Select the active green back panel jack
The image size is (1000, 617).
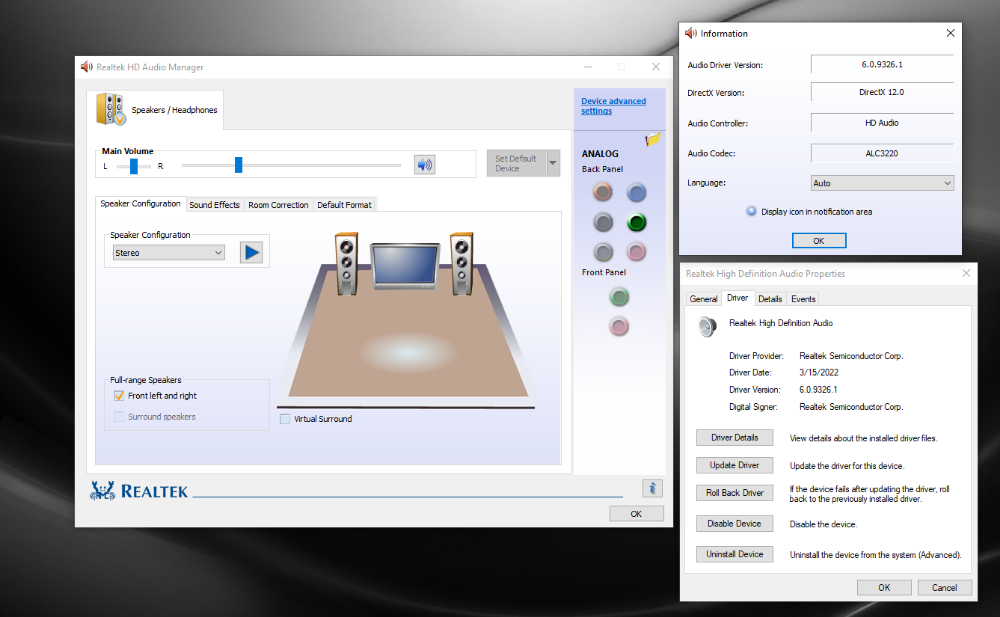(636, 222)
